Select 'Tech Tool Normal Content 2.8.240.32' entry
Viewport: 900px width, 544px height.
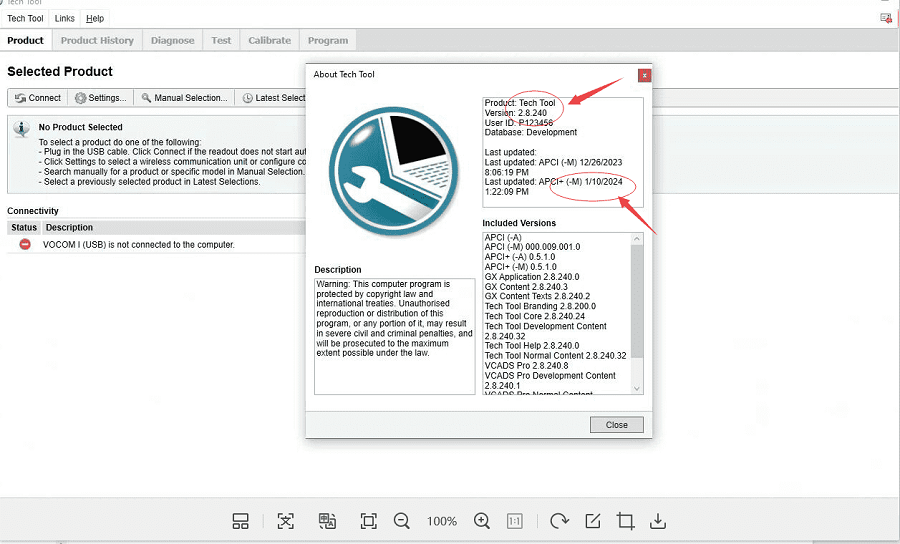[556, 356]
